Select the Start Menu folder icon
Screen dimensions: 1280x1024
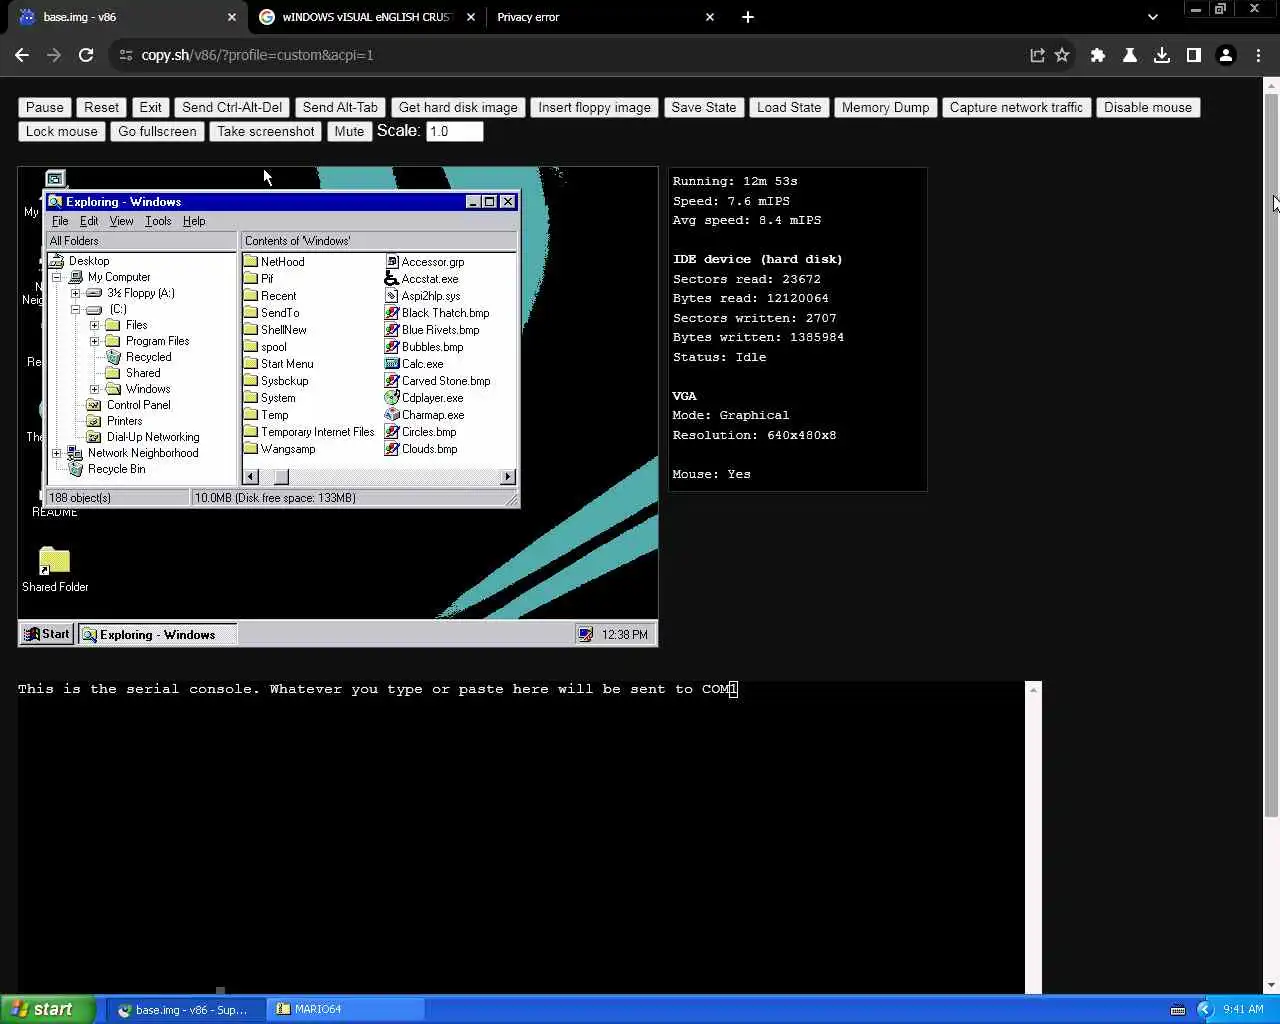251,364
